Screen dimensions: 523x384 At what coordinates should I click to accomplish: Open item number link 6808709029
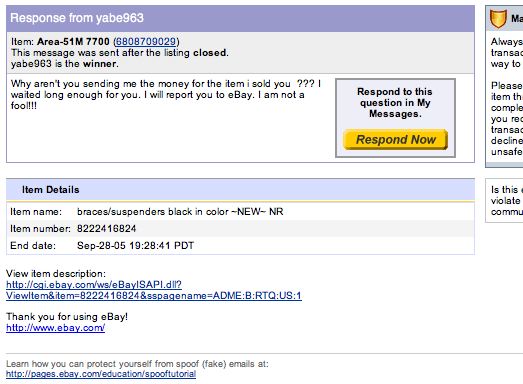145,41
